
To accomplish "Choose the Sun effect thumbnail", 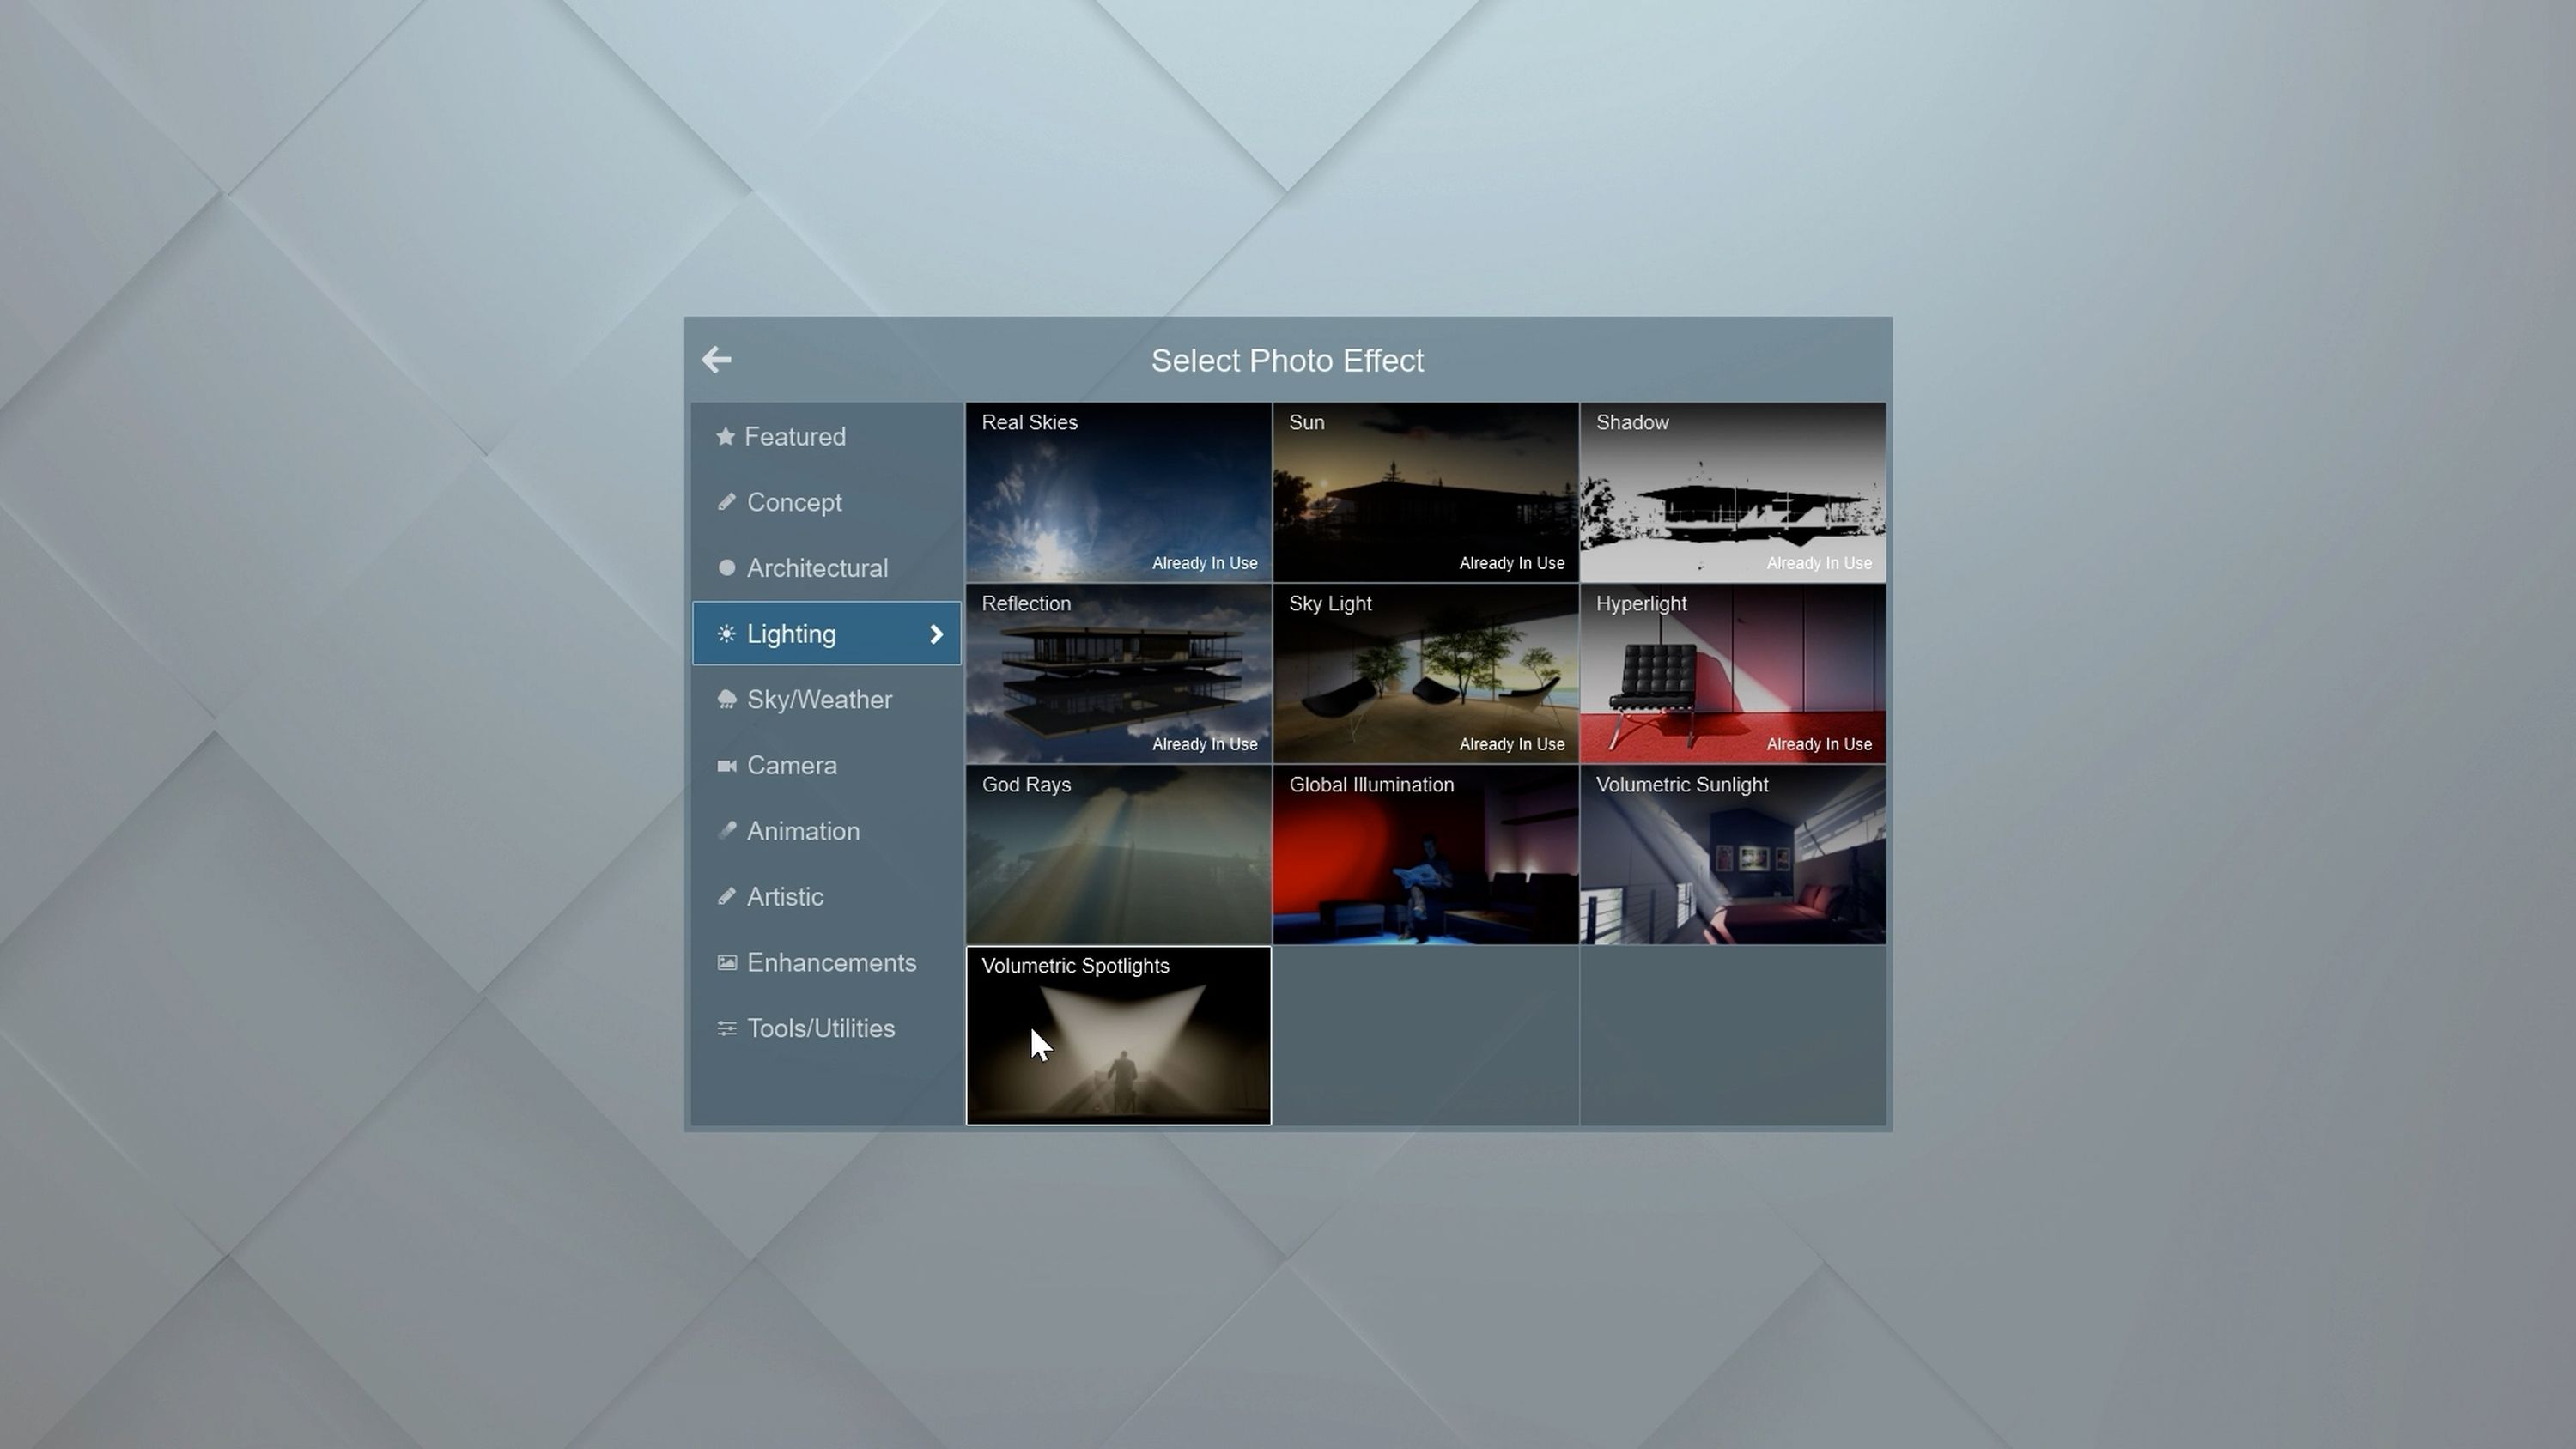I will 1425,492.
